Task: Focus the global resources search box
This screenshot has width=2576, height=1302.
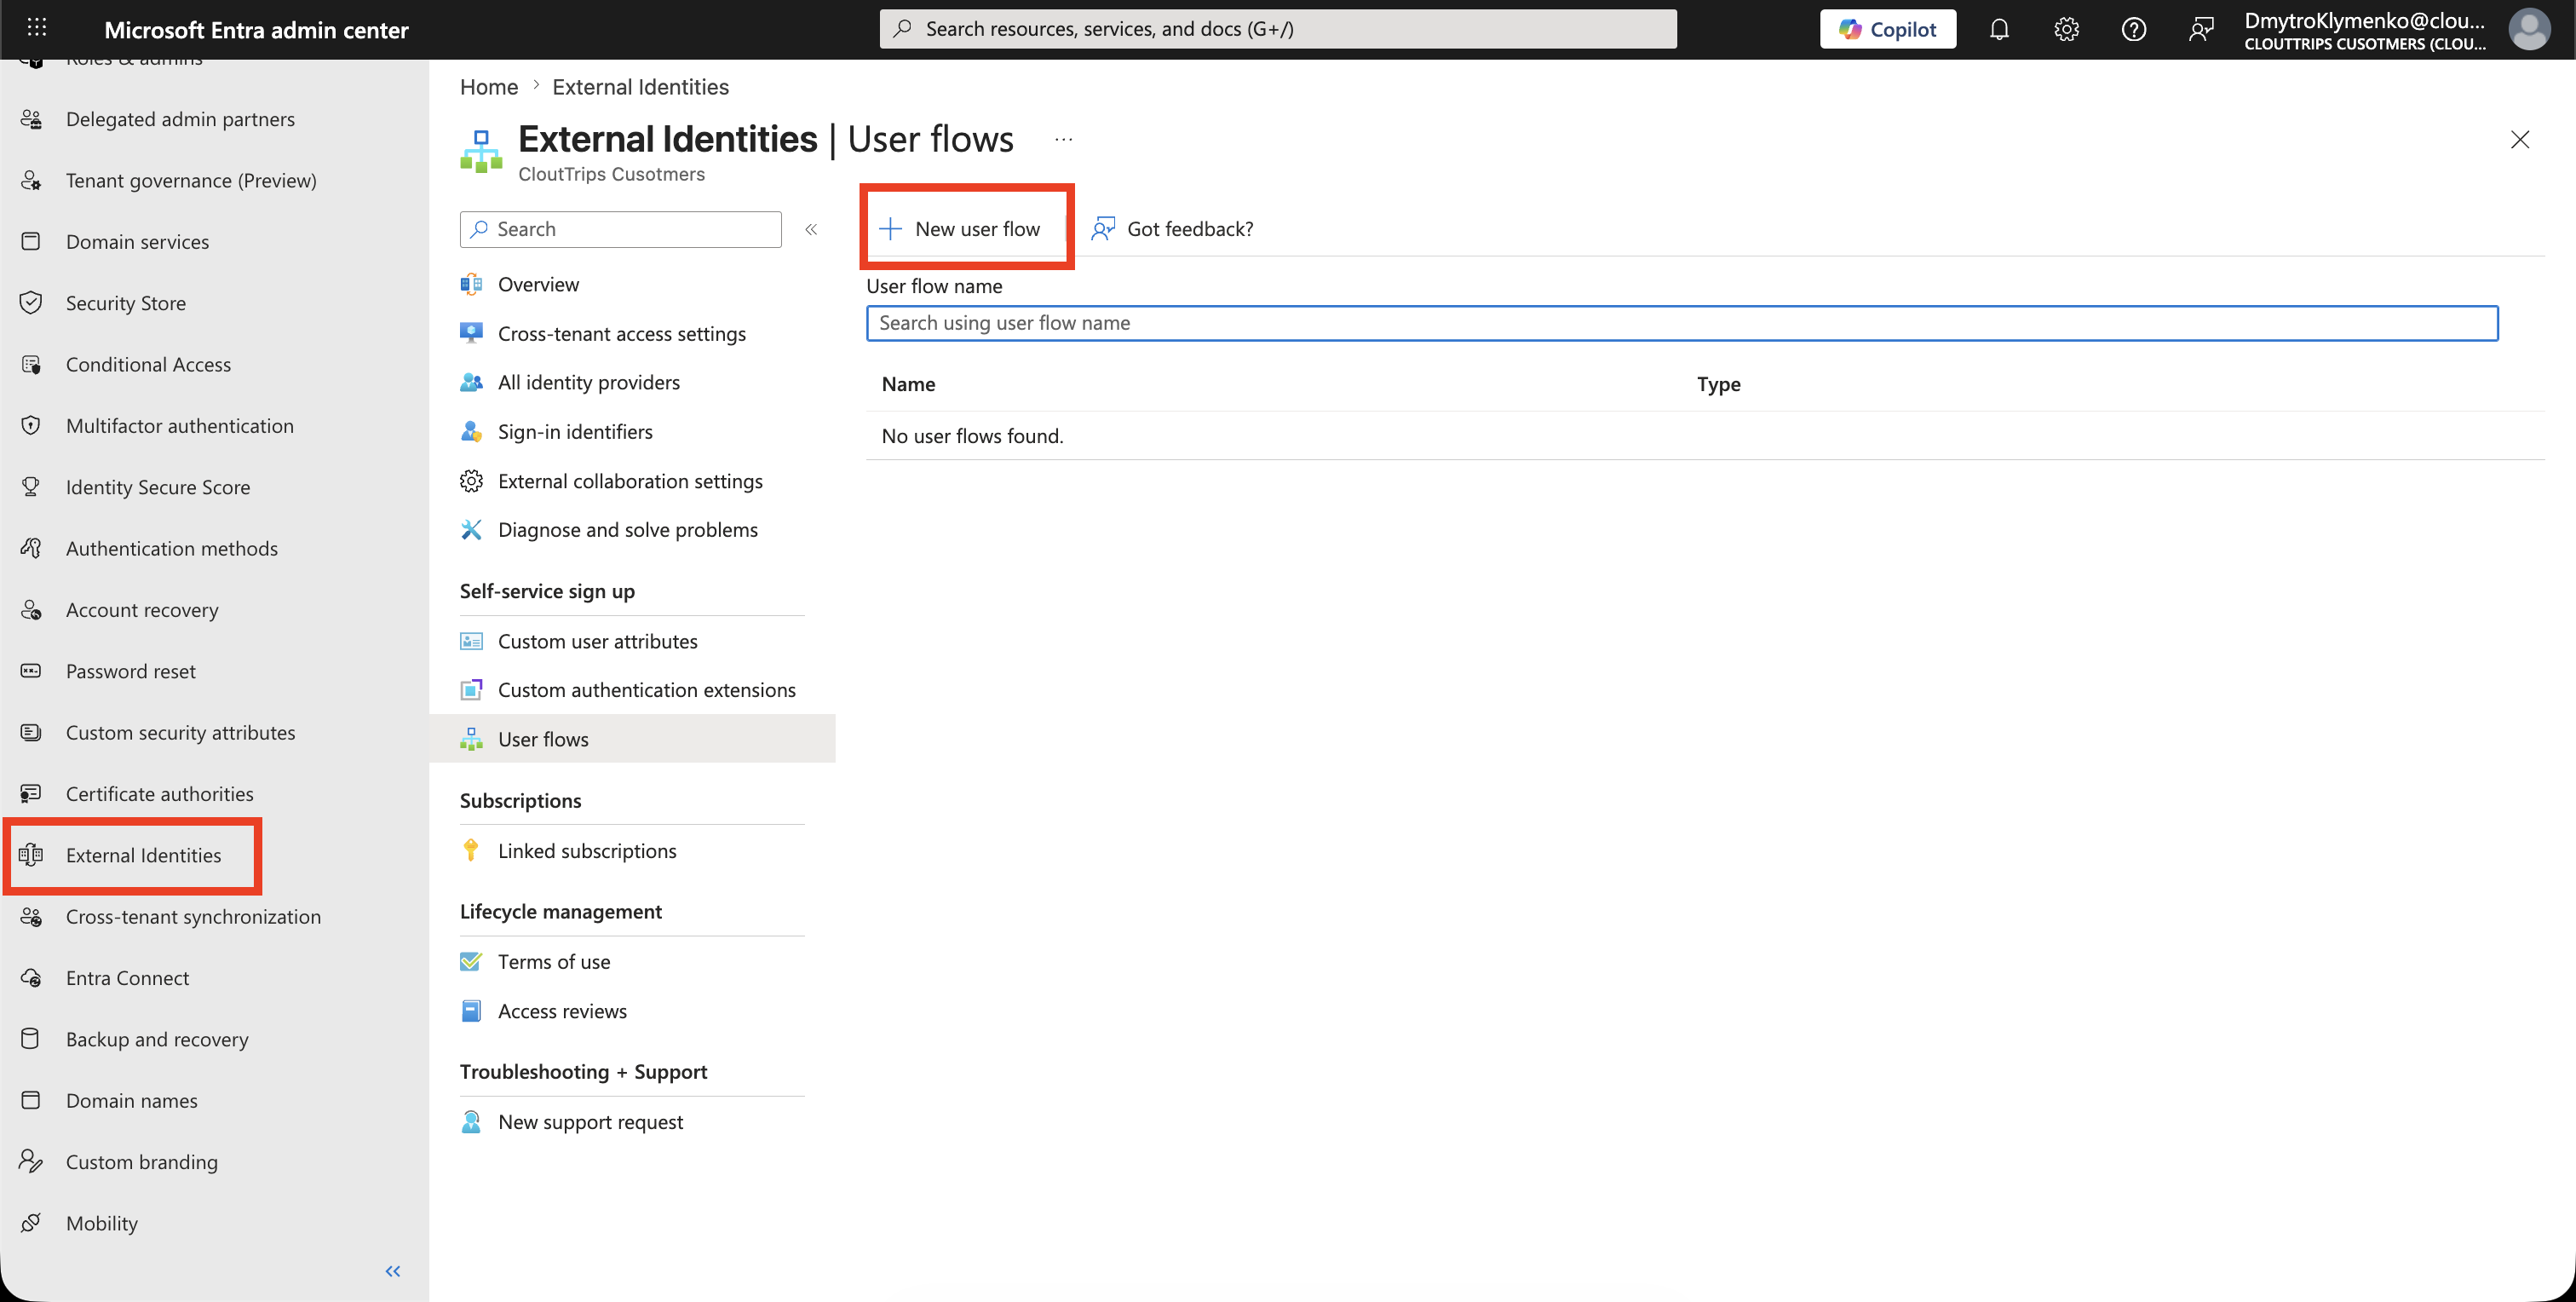Action: click(x=1278, y=29)
